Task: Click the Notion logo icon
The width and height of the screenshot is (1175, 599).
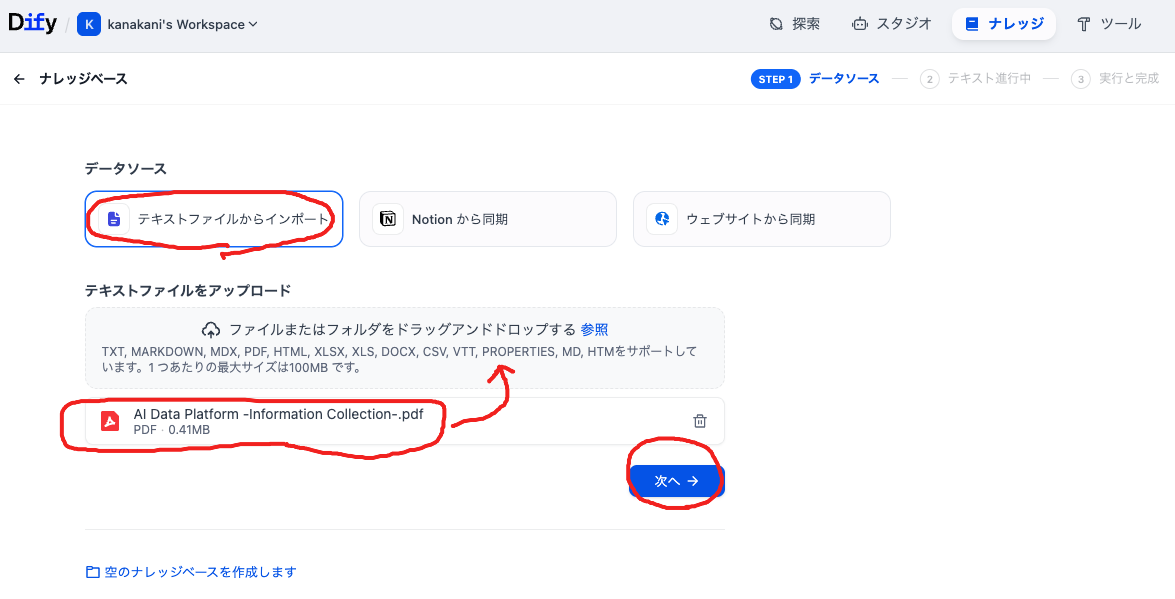Action: click(x=388, y=219)
